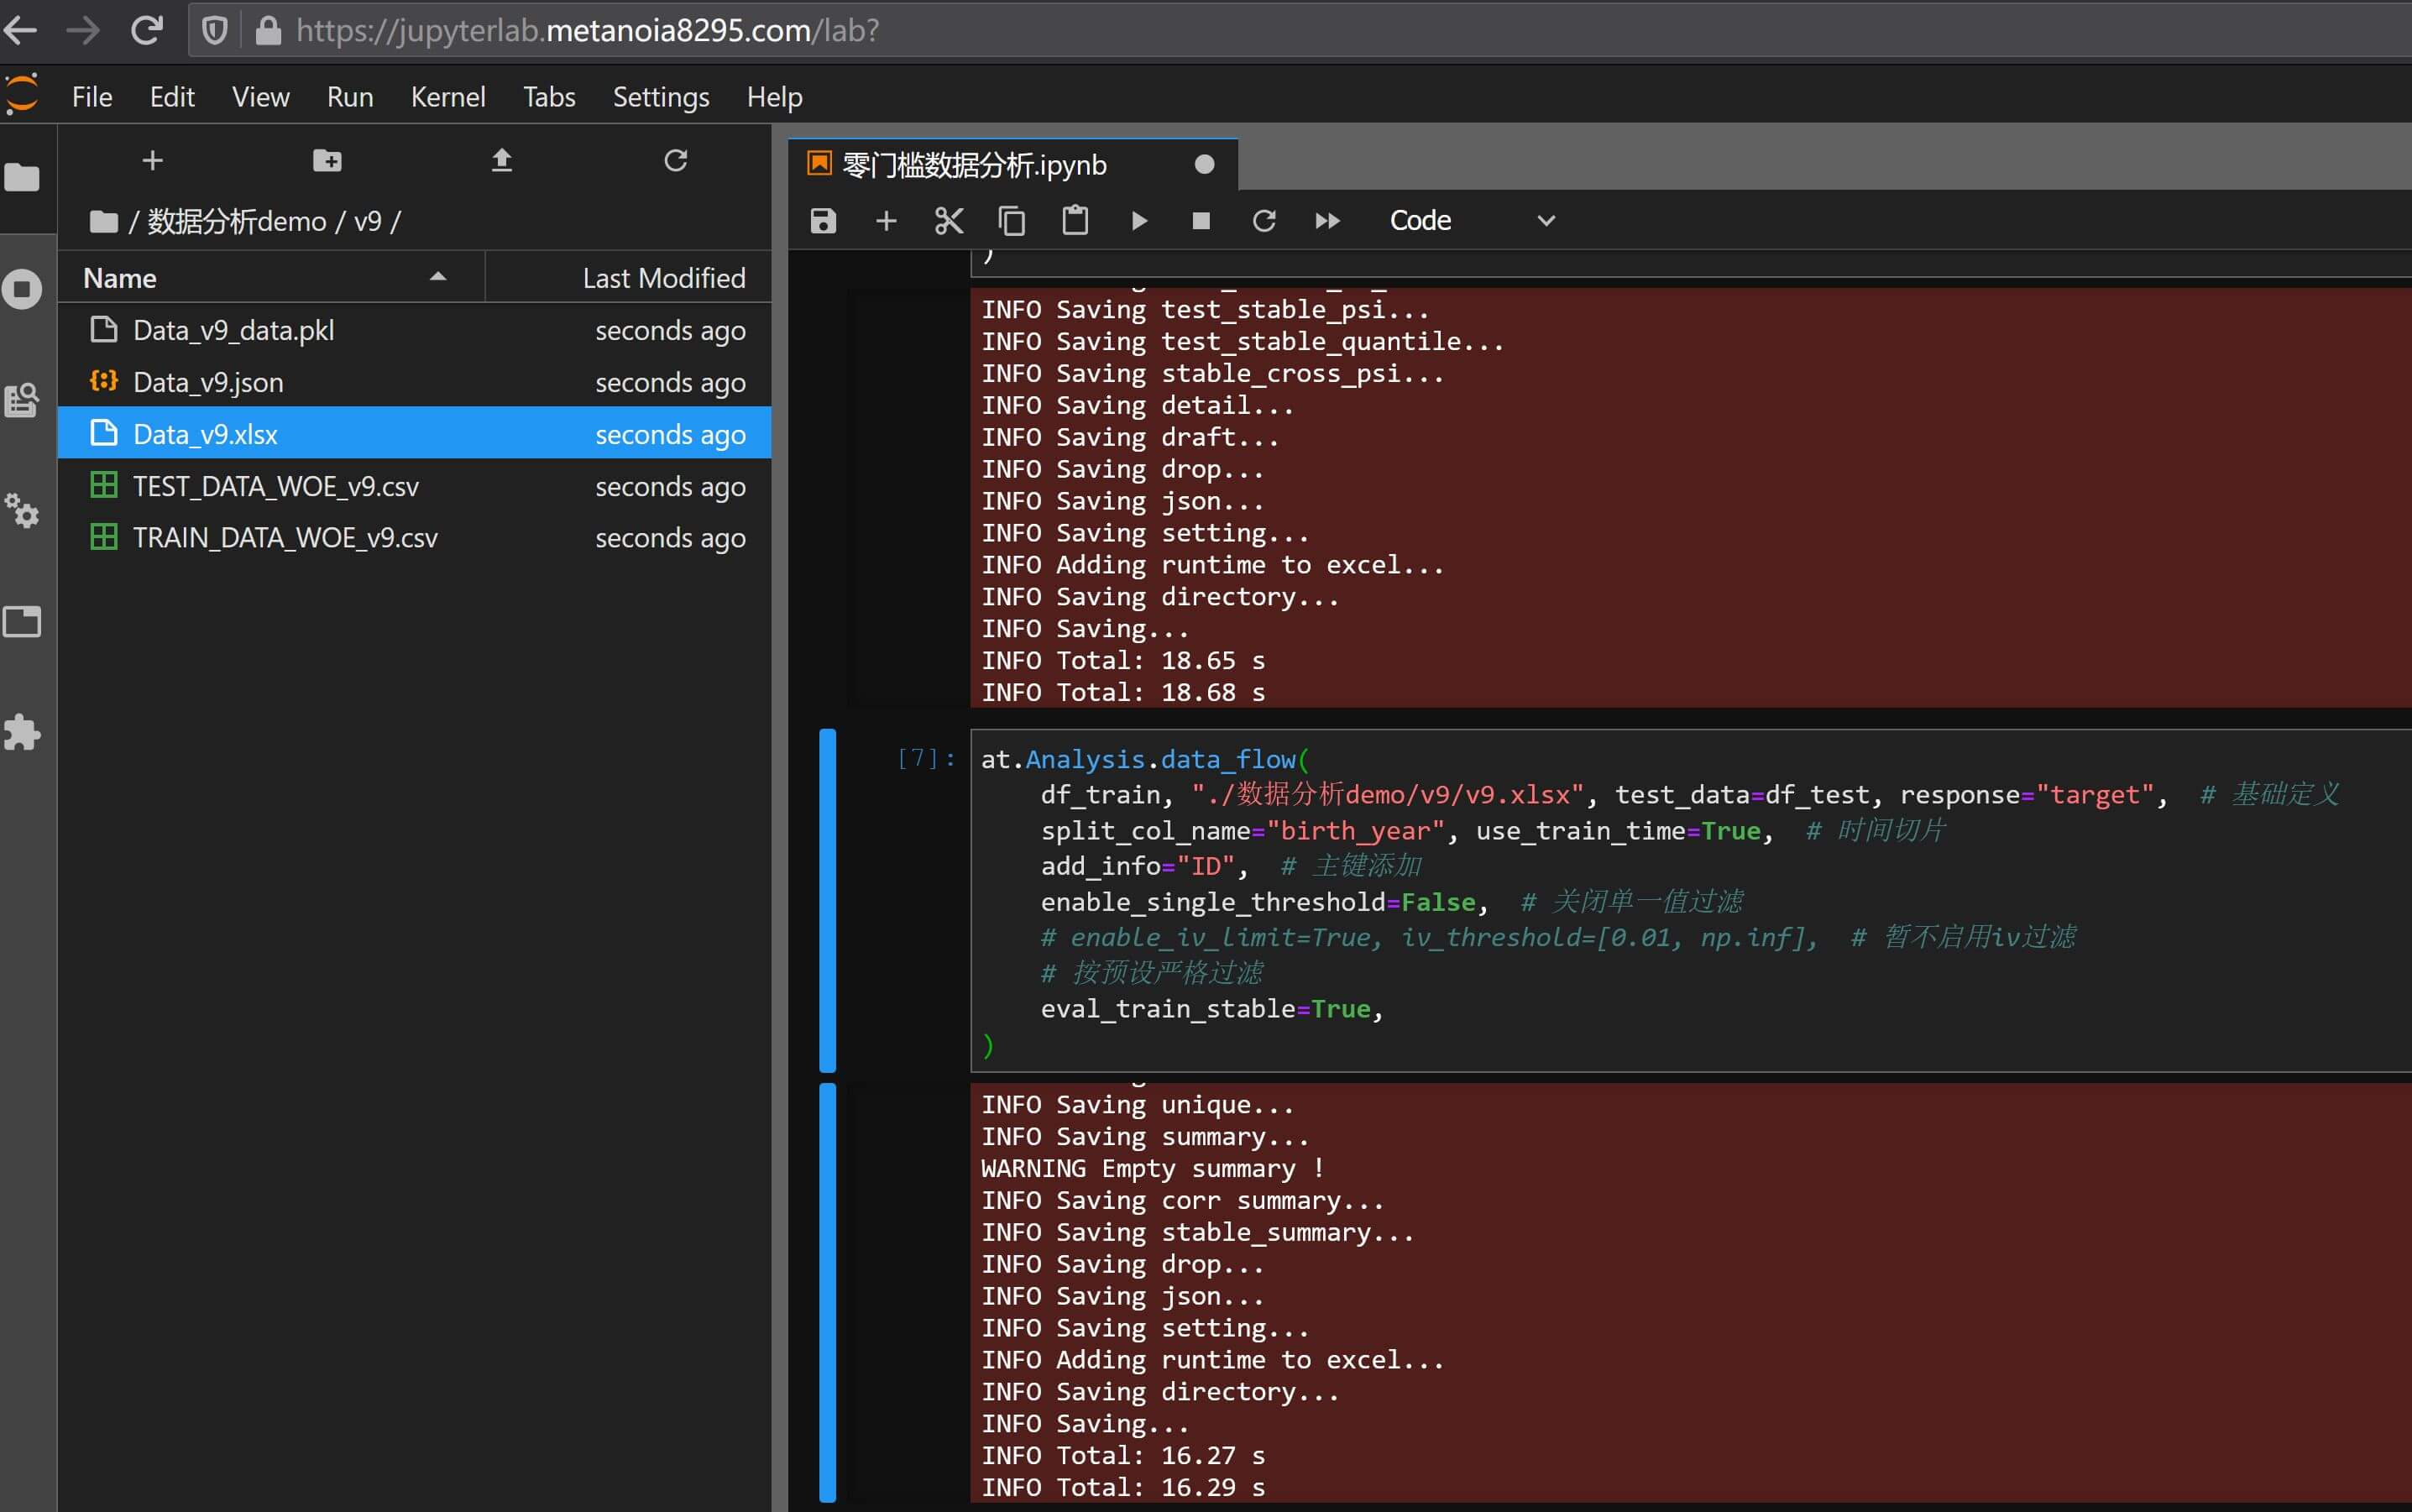
Task: Navigate to the 数据分析demo breadcrumb folder
Action: 237,221
